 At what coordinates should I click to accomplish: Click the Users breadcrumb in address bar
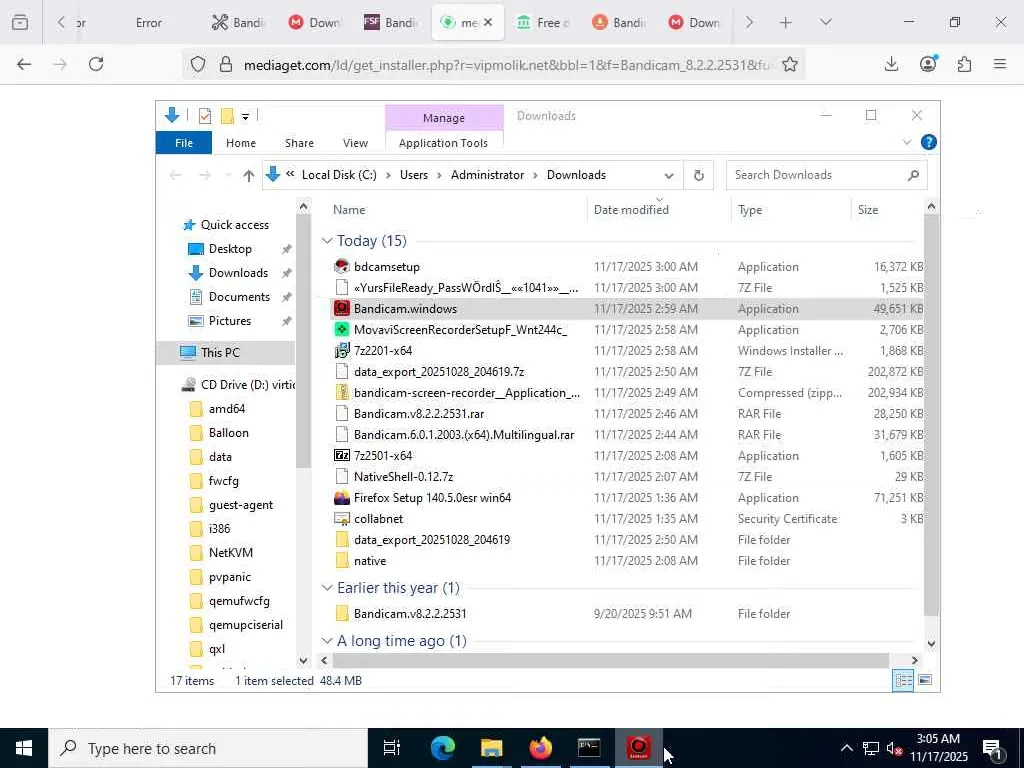coord(414,175)
